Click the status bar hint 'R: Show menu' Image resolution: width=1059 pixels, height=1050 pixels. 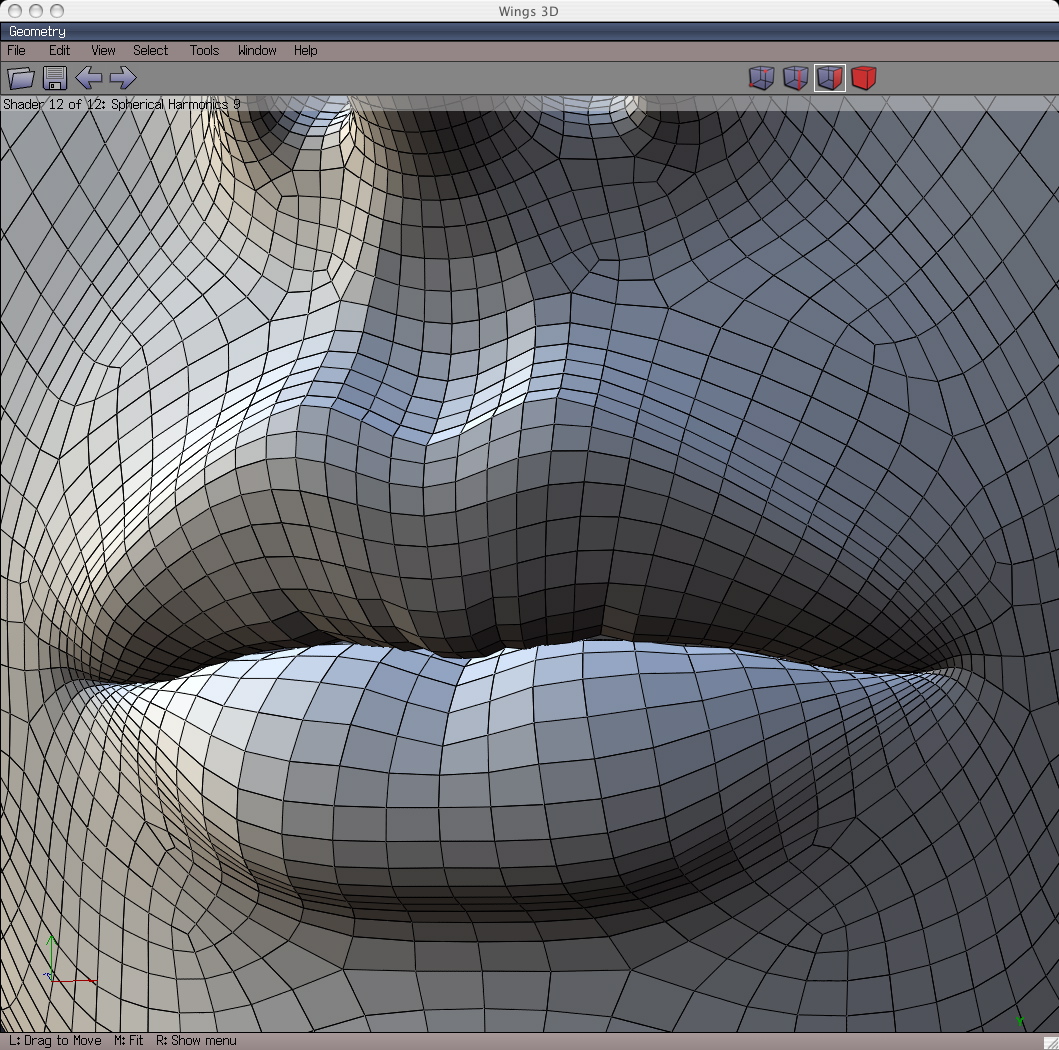196,1041
